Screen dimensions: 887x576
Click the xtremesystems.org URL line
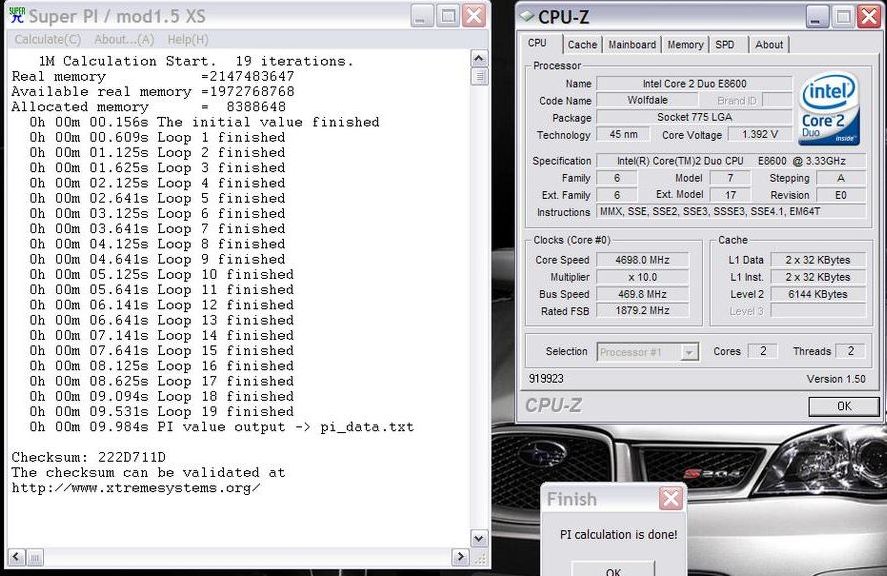click(x=136, y=488)
